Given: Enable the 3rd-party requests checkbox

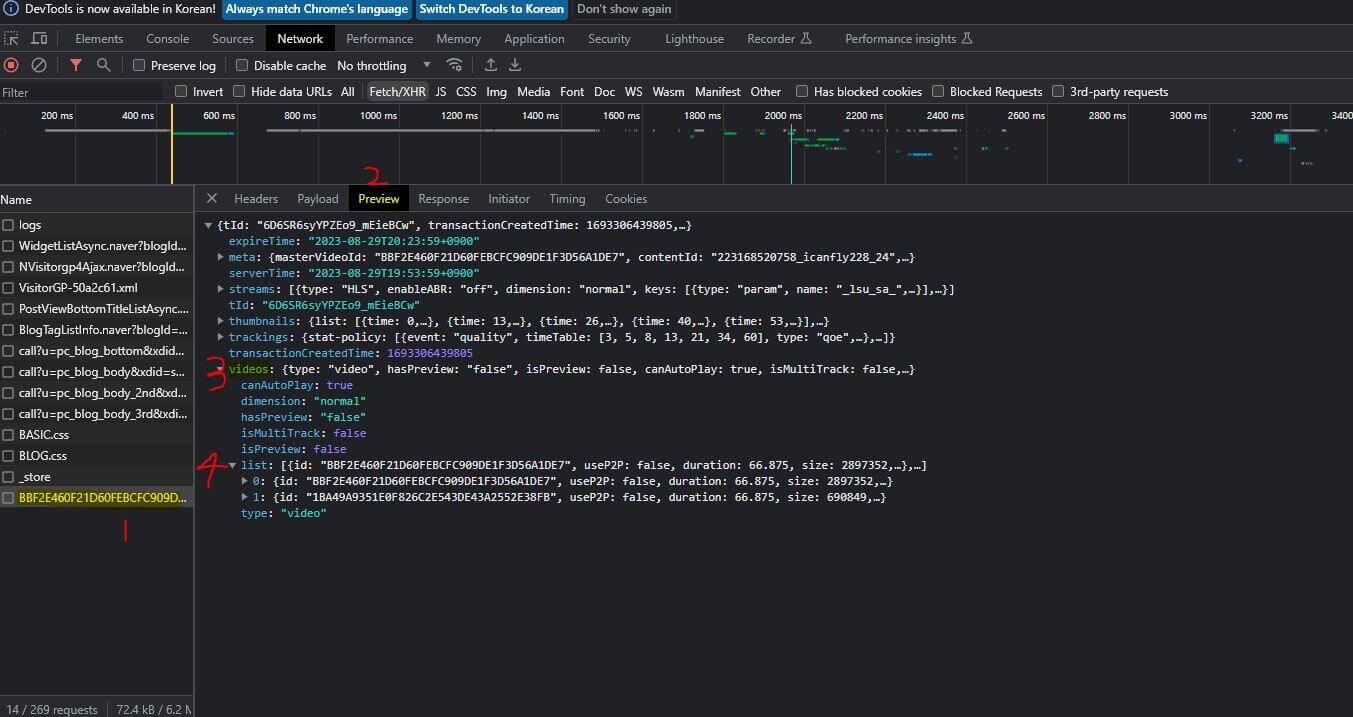Looking at the screenshot, I should tap(1058, 91).
